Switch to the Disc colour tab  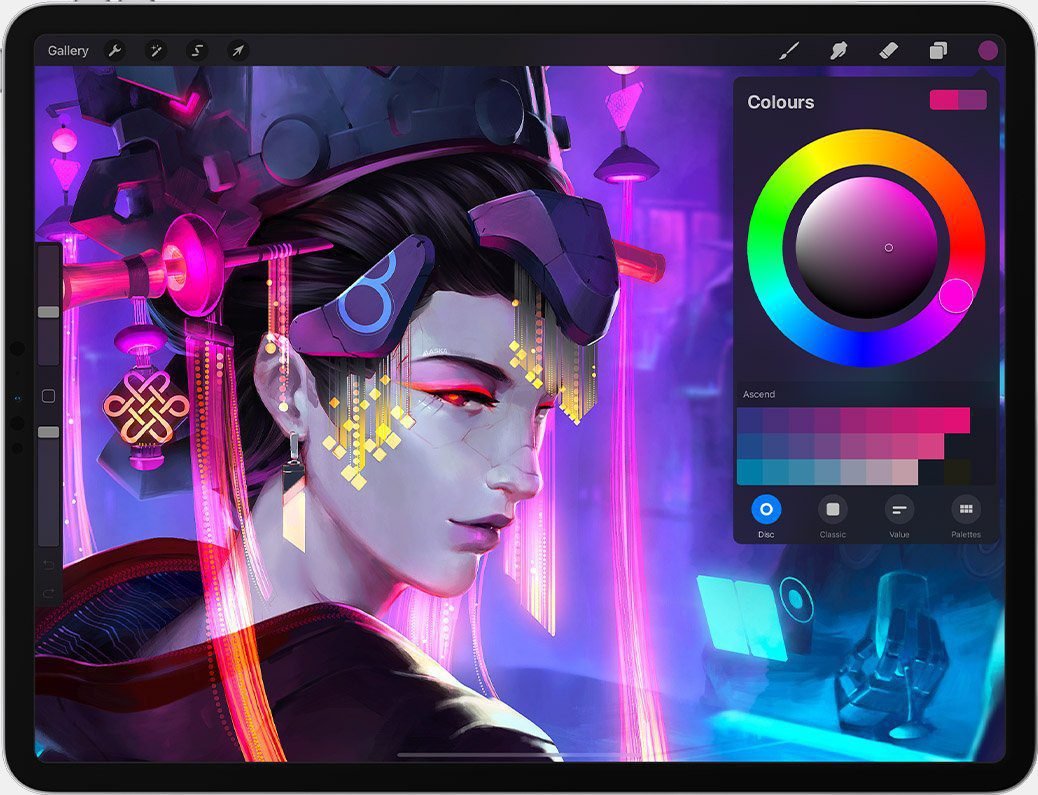tap(766, 510)
